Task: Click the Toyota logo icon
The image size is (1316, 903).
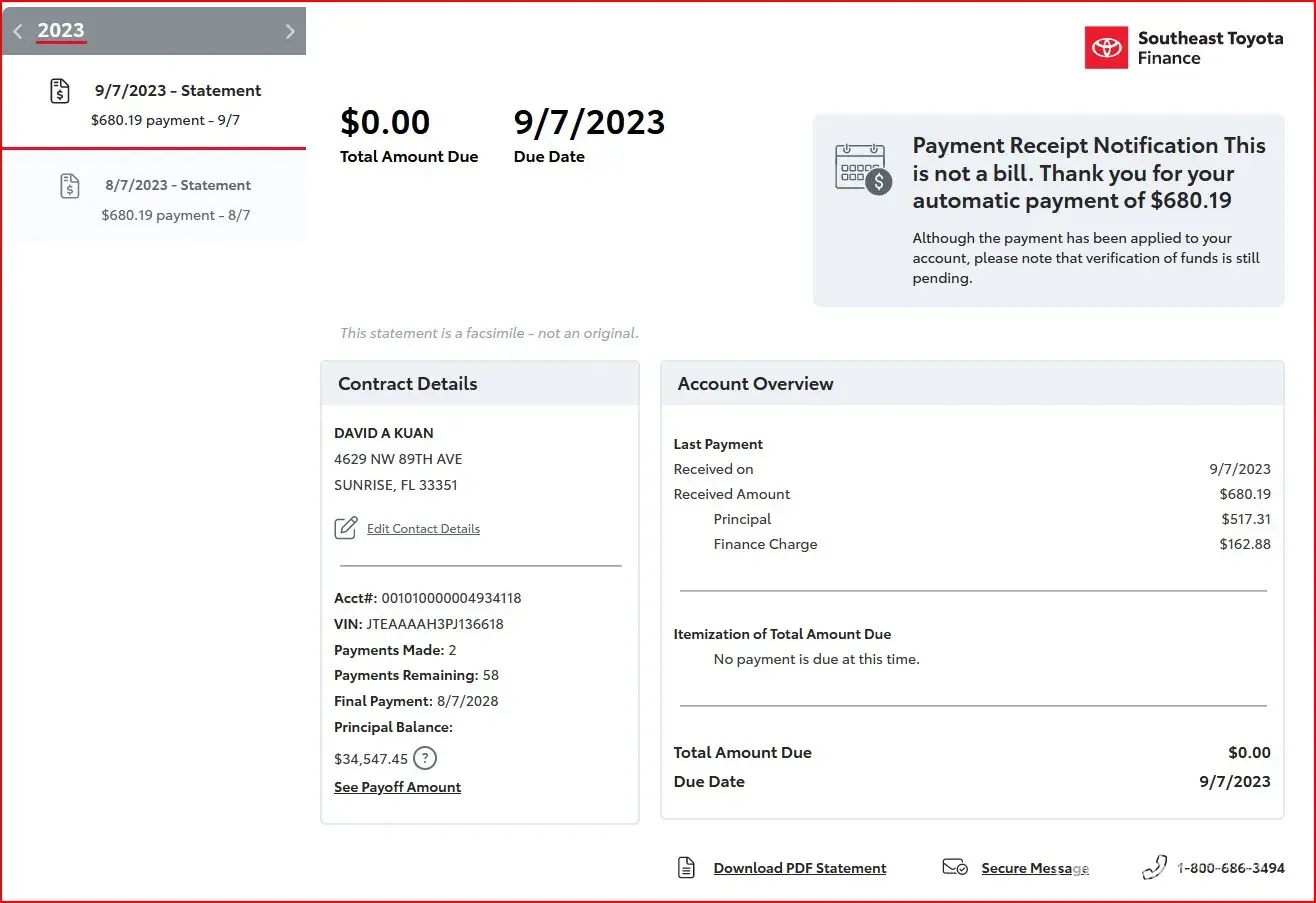Action: 1106,48
